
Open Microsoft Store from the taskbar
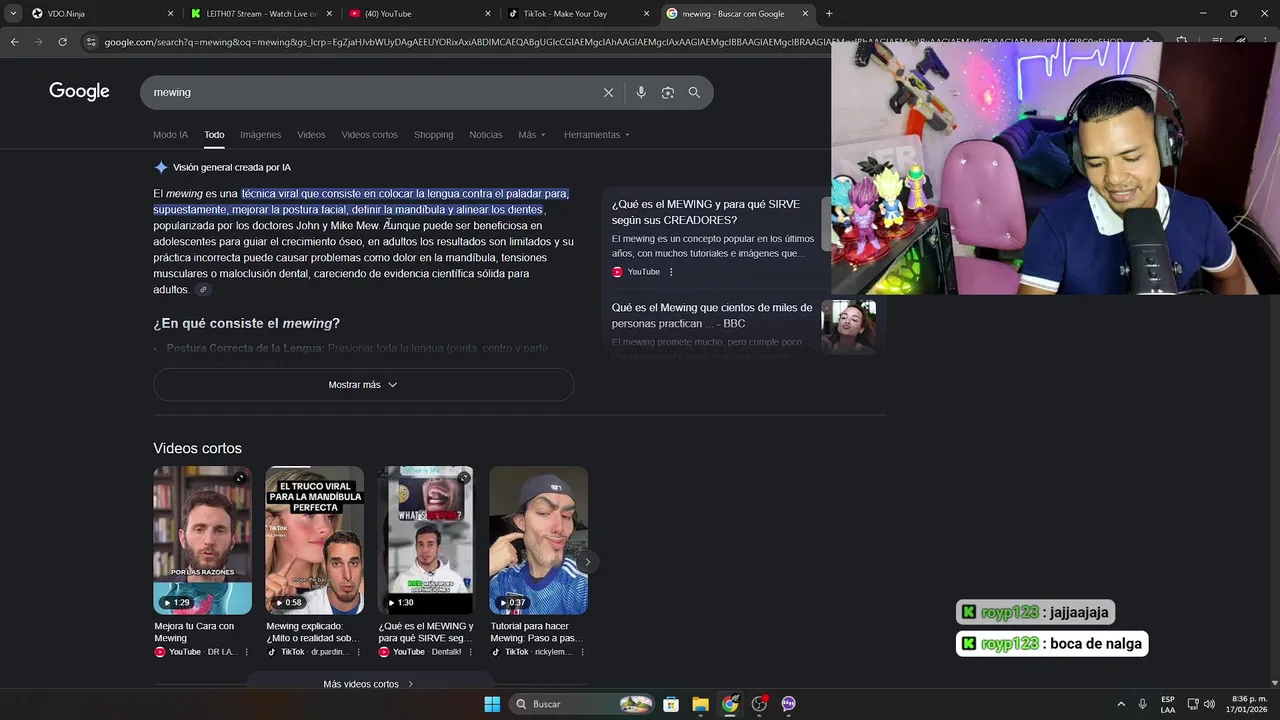pyautogui.click(x=671, y=704)
